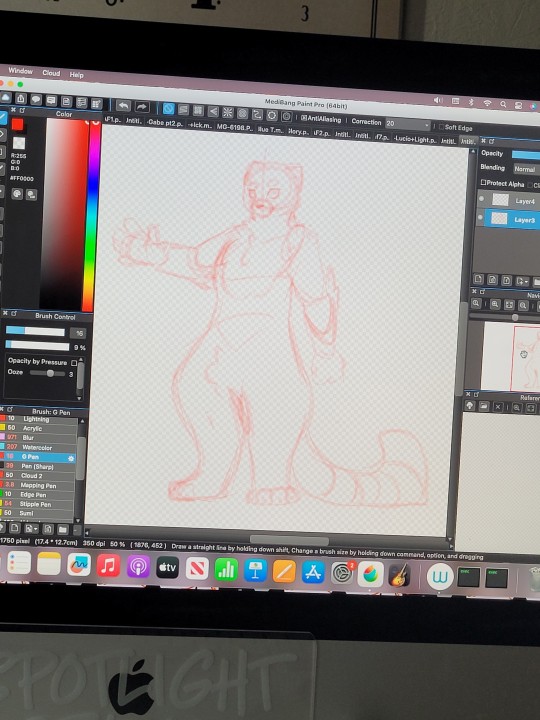Viewport: 540px width, 720px height.
Task: Toggle Opacity by Pressure checkbox
Action: point(74,363)
